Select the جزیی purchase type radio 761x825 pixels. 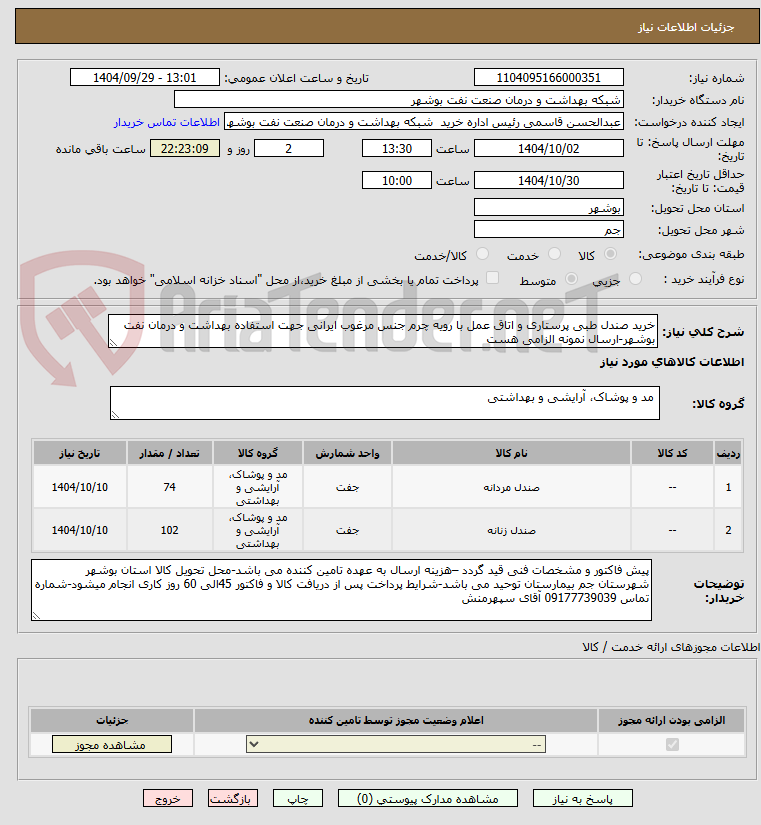point(635,278)
